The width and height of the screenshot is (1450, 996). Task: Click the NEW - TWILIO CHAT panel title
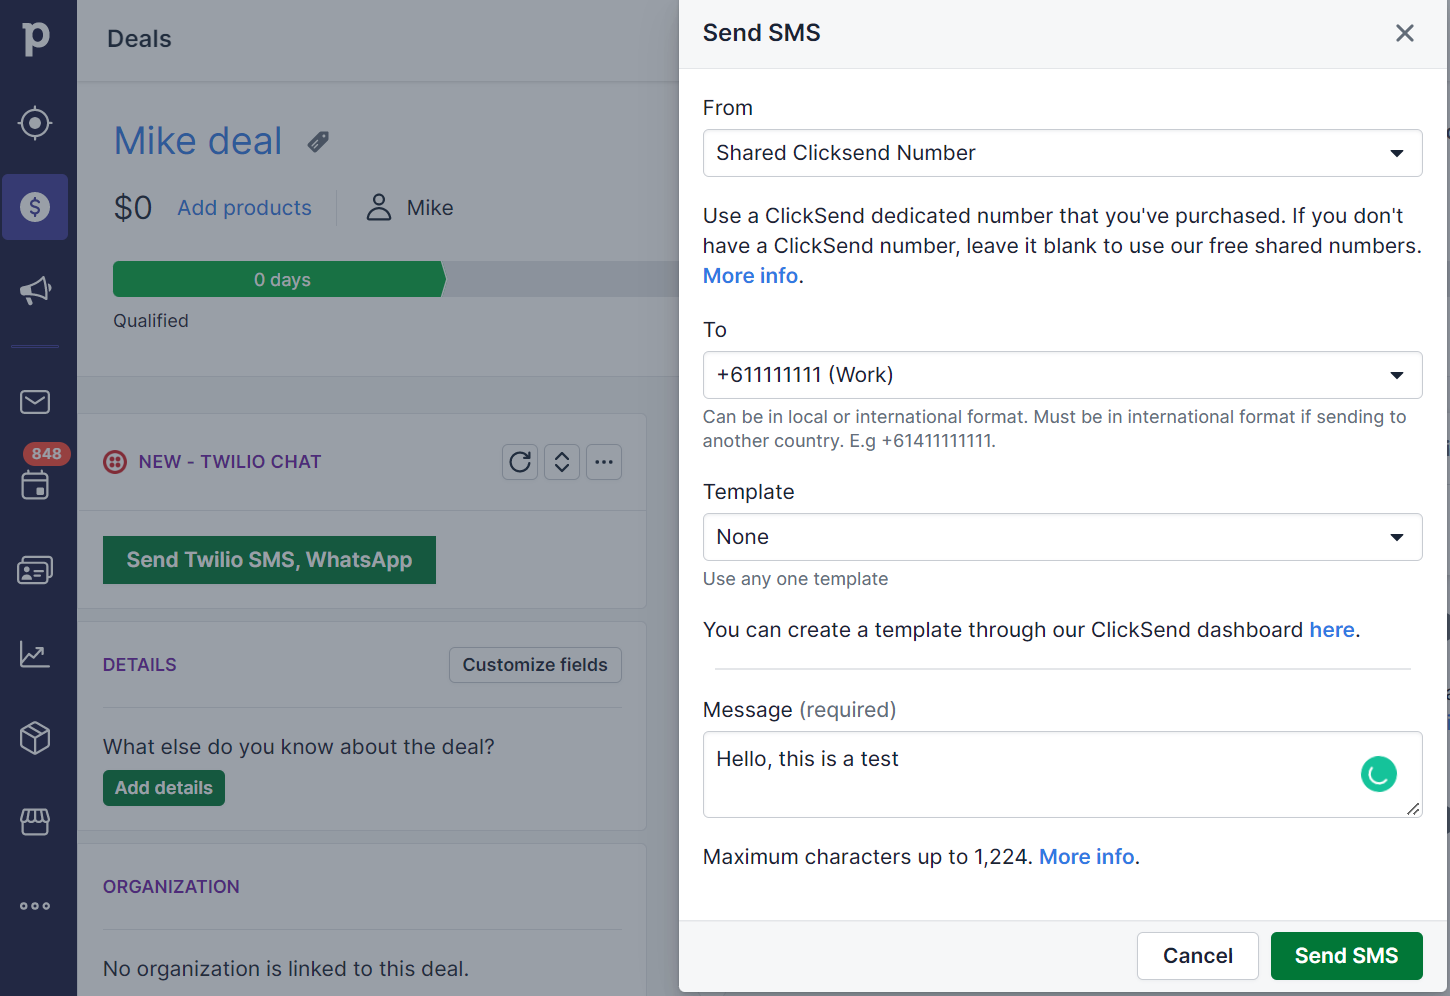pos(230,462)
